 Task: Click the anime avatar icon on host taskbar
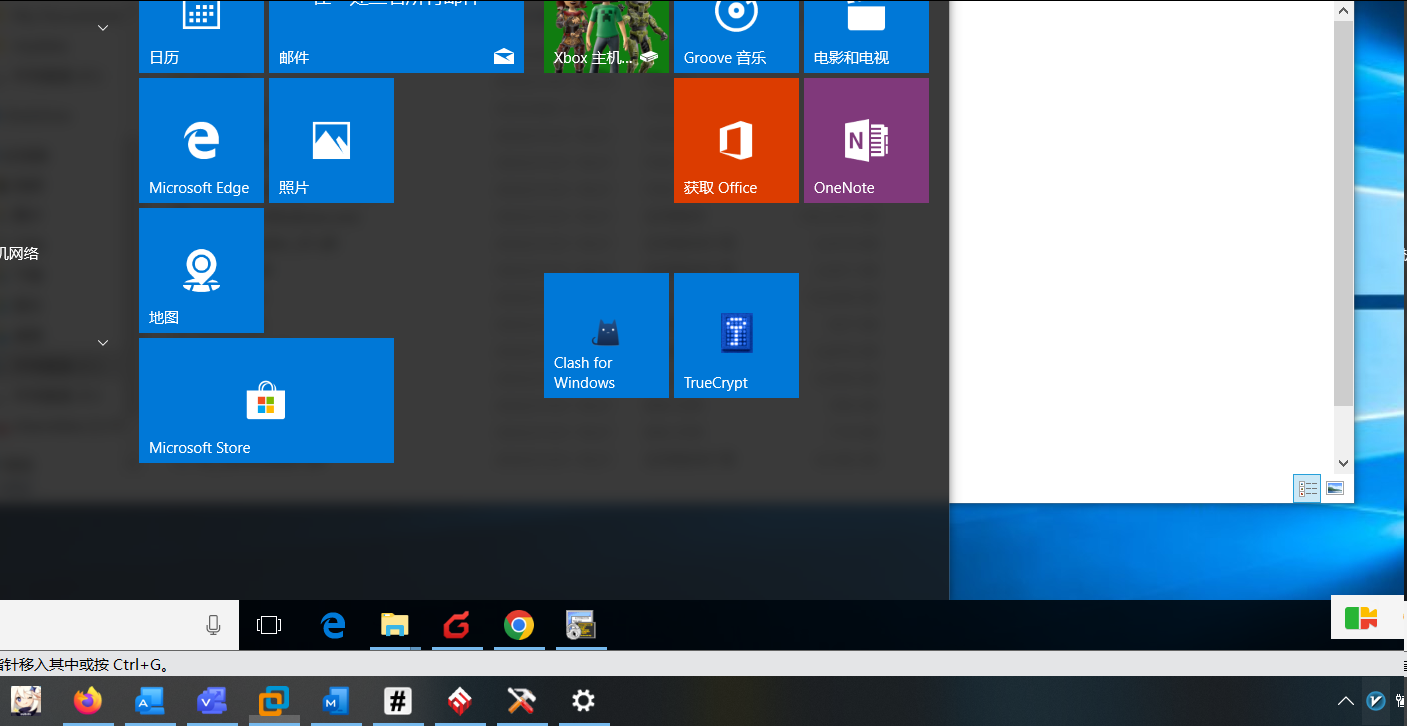tap(26, 701)
